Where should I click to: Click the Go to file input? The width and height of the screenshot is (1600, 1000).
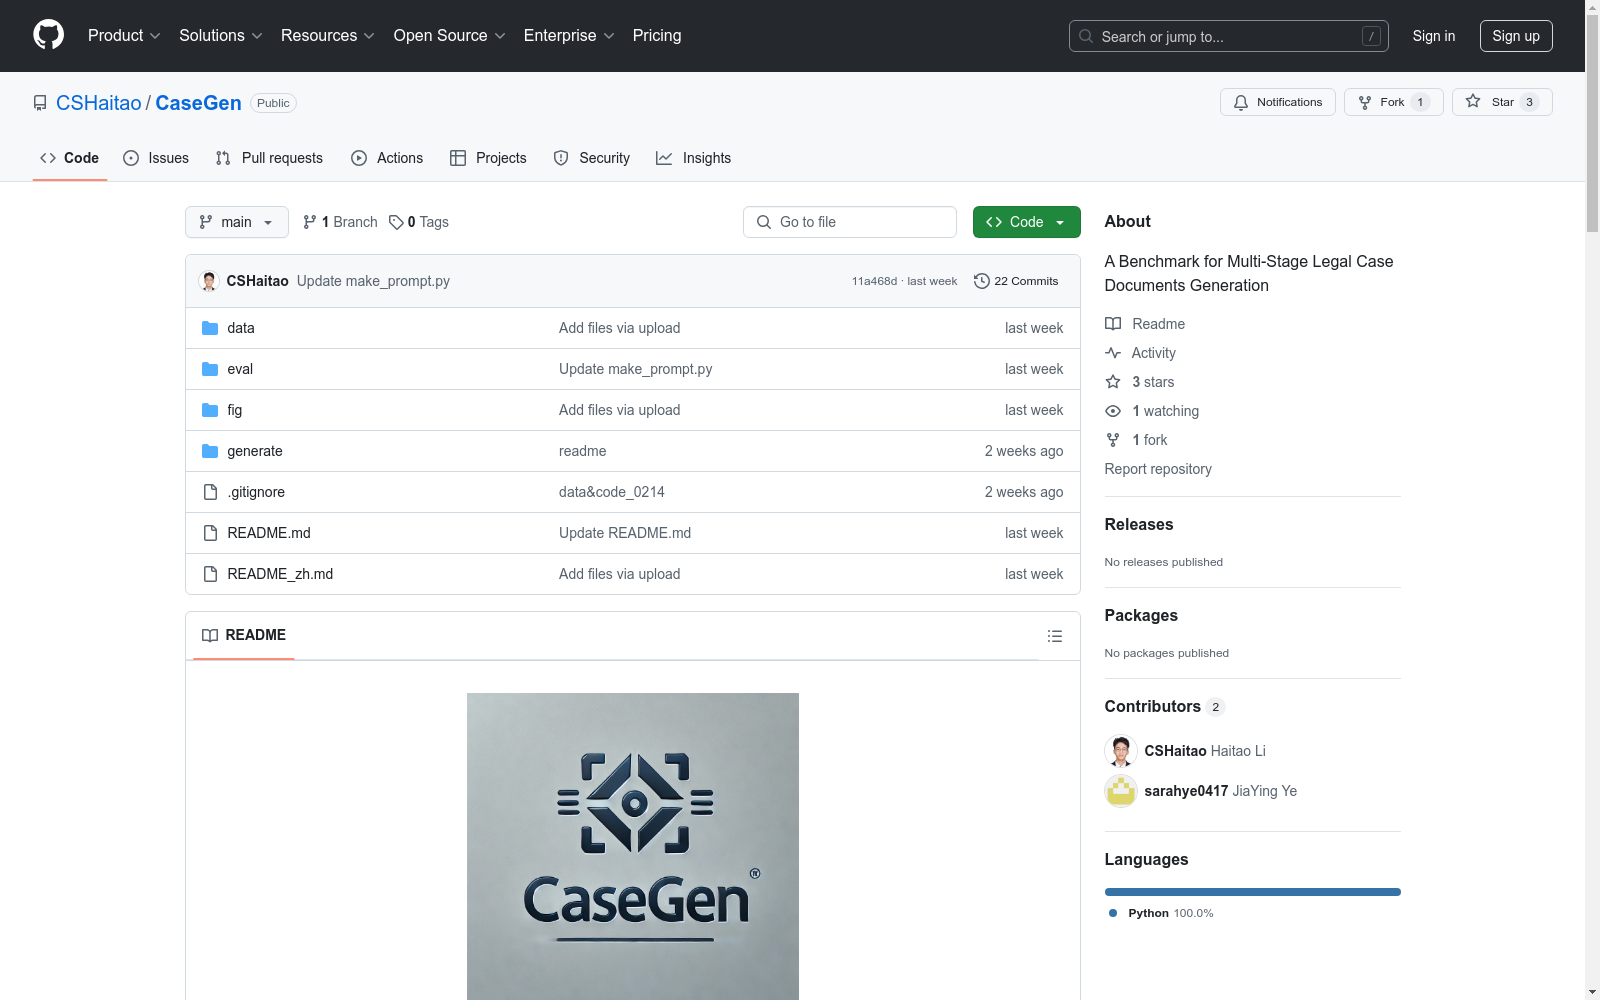(850, 222)
